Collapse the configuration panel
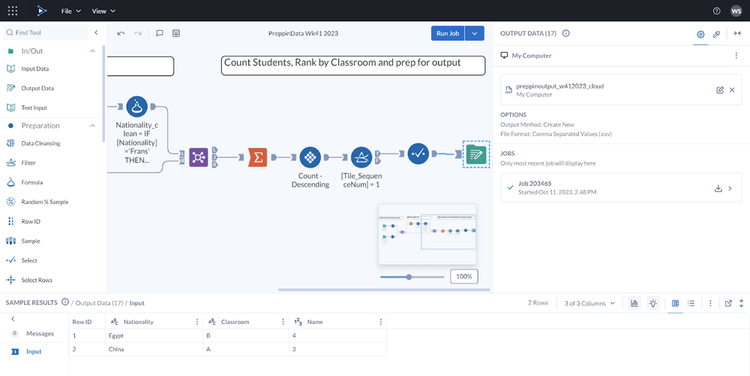 [738, 33]
